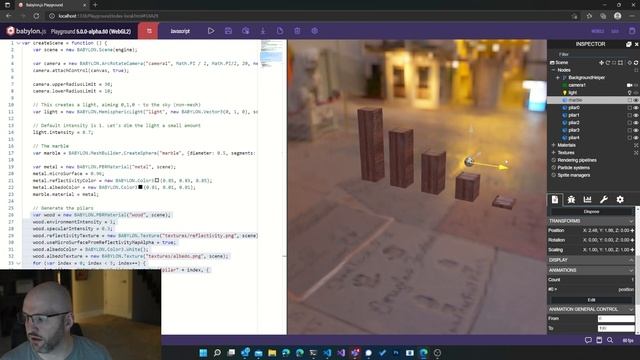Viewport: 640px width, 360px height.
Task: Click the Download icon in the playground toolbar
Action: click(x=263, y=31)
